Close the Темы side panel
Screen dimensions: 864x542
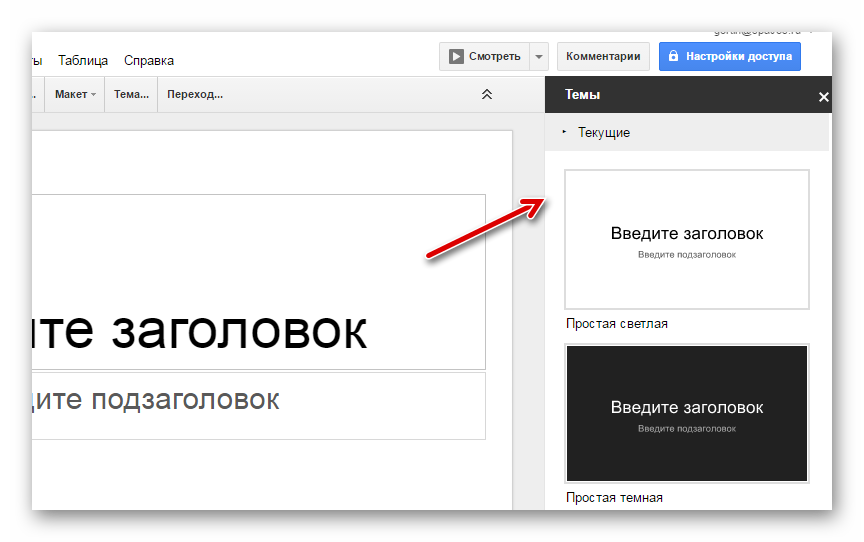pyautogui.click(x=823, y=97)
